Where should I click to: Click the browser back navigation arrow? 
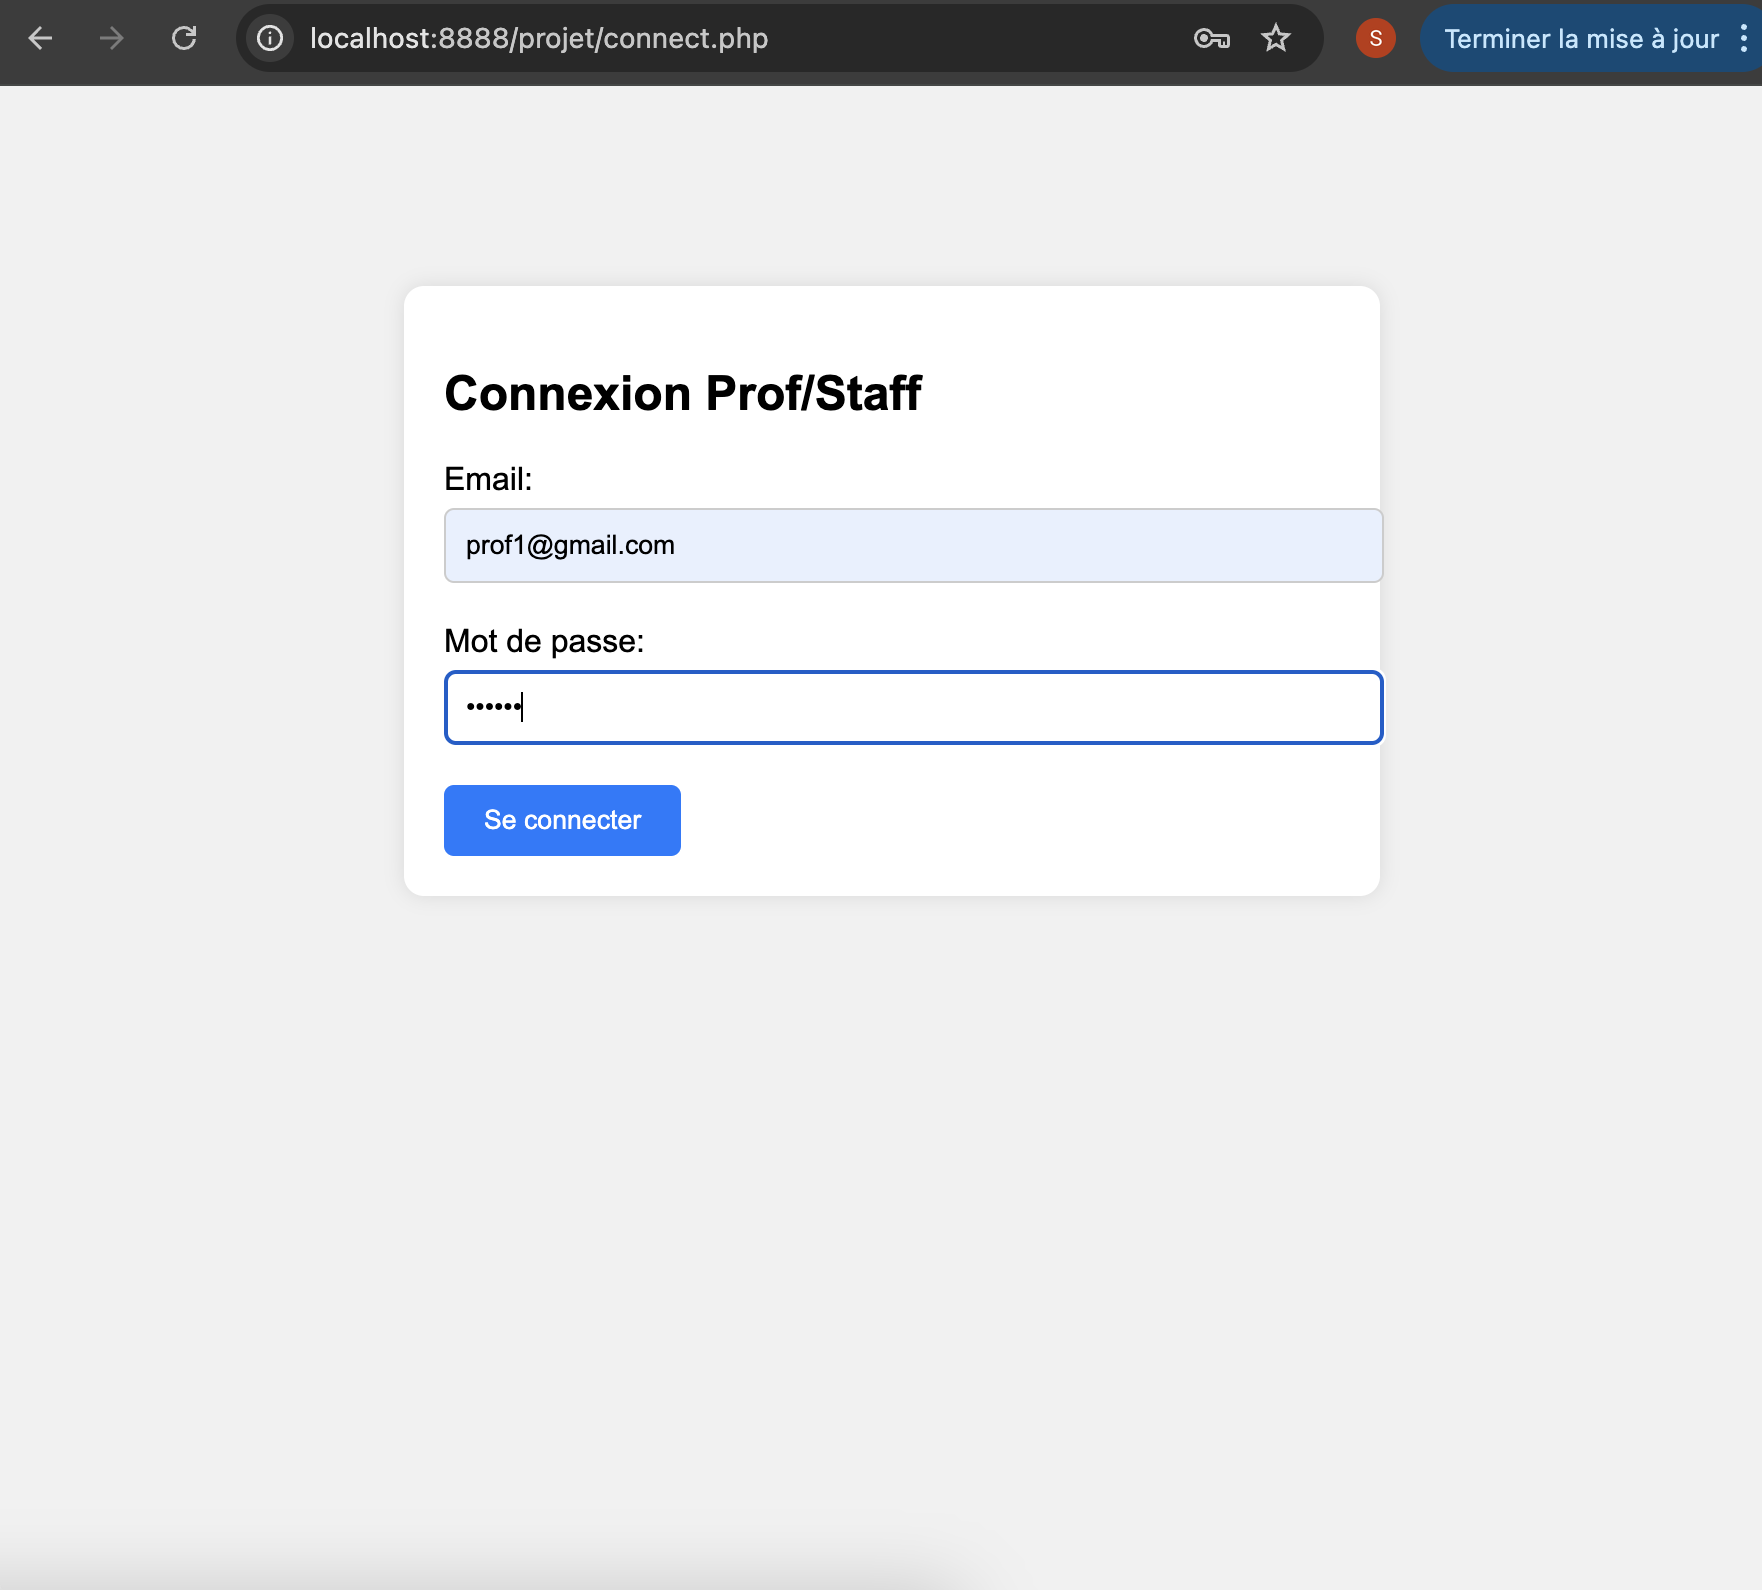[x=40, y=38]
